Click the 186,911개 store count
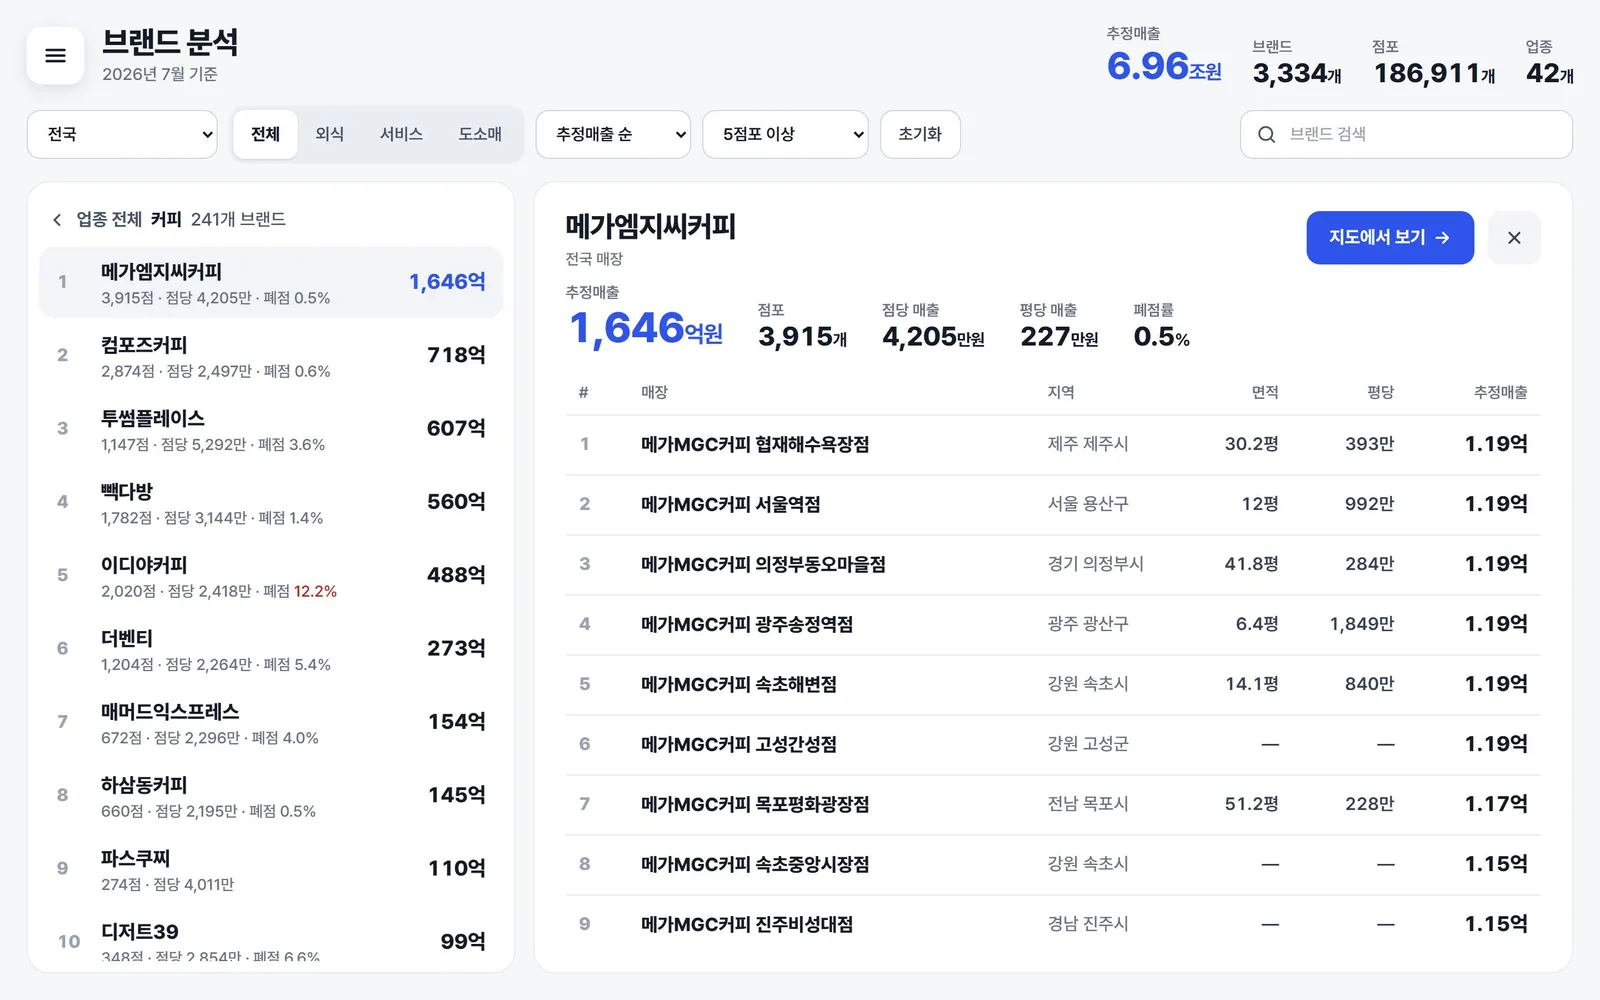Image resolution: width=1600 pixels, height=1000 pixels. coord(1434,73)
